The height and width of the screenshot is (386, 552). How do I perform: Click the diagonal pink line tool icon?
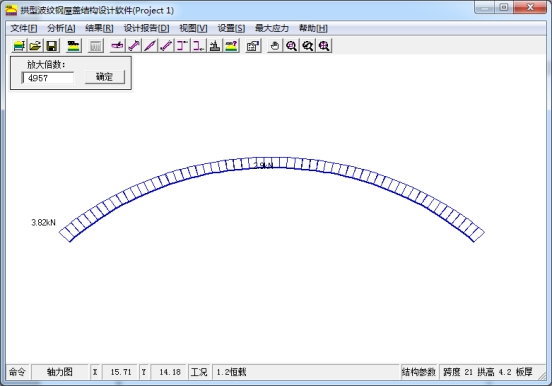(150, 46)
